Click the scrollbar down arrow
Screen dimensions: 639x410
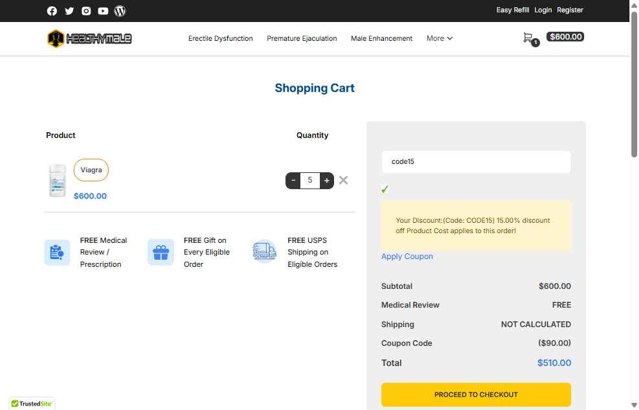(x=634, y=405)
